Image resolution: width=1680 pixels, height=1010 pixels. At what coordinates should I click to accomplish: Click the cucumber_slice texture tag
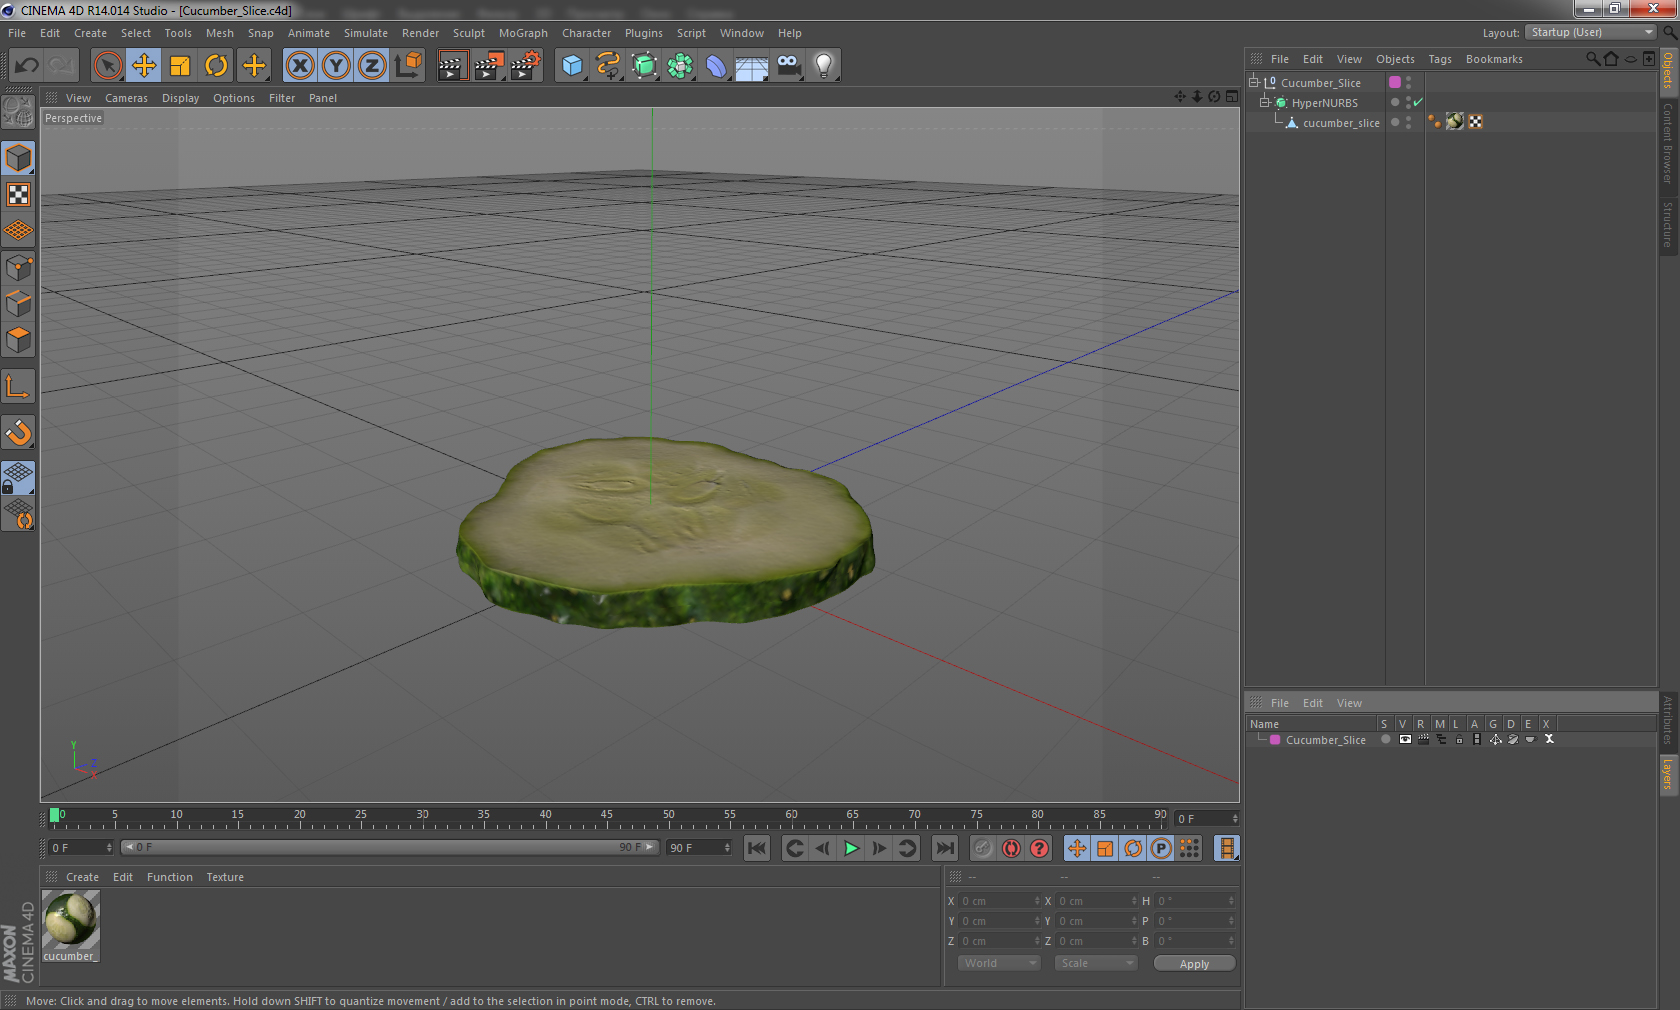click(1455, 122)
